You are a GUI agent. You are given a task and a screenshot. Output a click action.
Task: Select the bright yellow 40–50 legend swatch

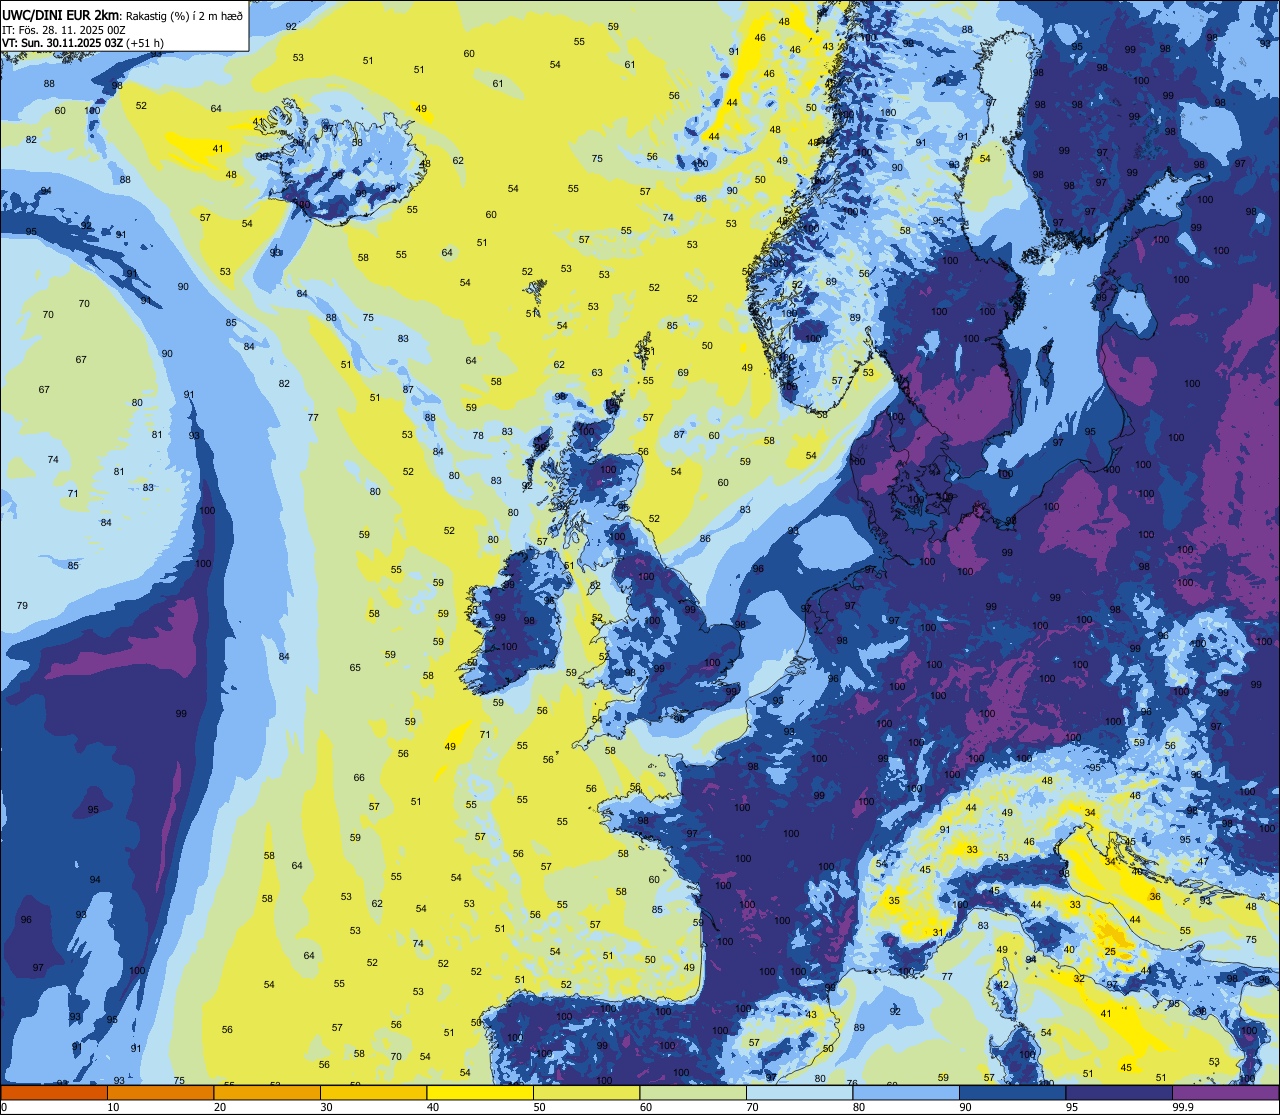(x=480, y=1092)
